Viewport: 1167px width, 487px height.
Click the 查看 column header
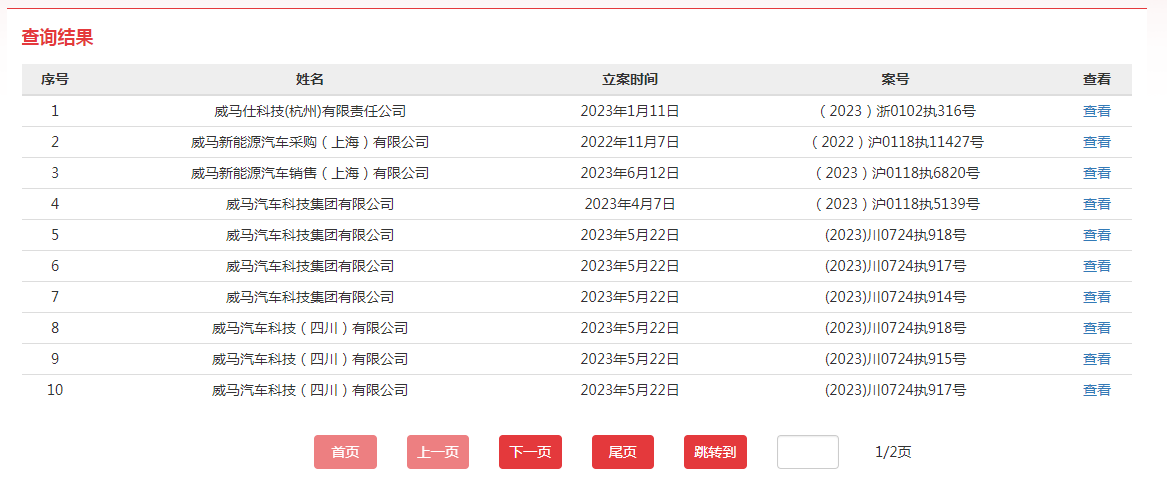pyautogui.click(x=1096, y=80)
